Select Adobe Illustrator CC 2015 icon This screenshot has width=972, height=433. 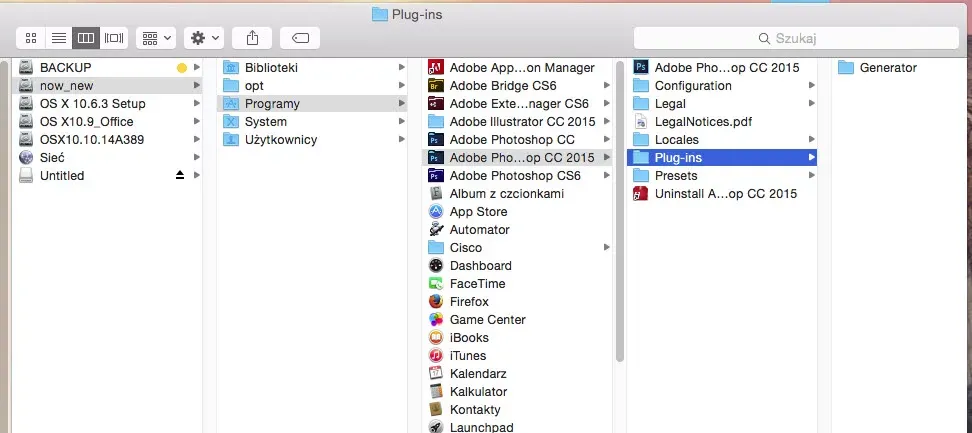(436, 122)
